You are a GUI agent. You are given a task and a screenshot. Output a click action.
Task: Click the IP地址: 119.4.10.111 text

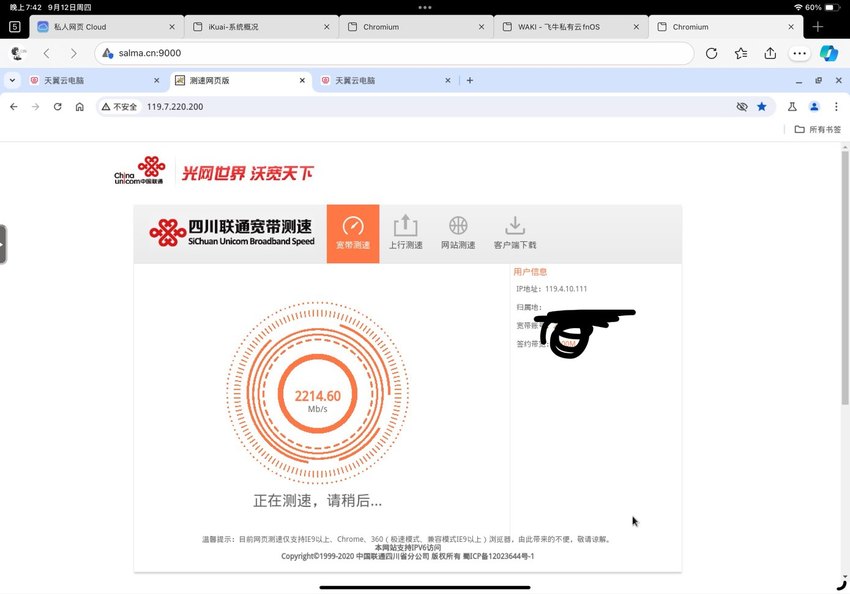pyautogui.click(x=551, y=289)
